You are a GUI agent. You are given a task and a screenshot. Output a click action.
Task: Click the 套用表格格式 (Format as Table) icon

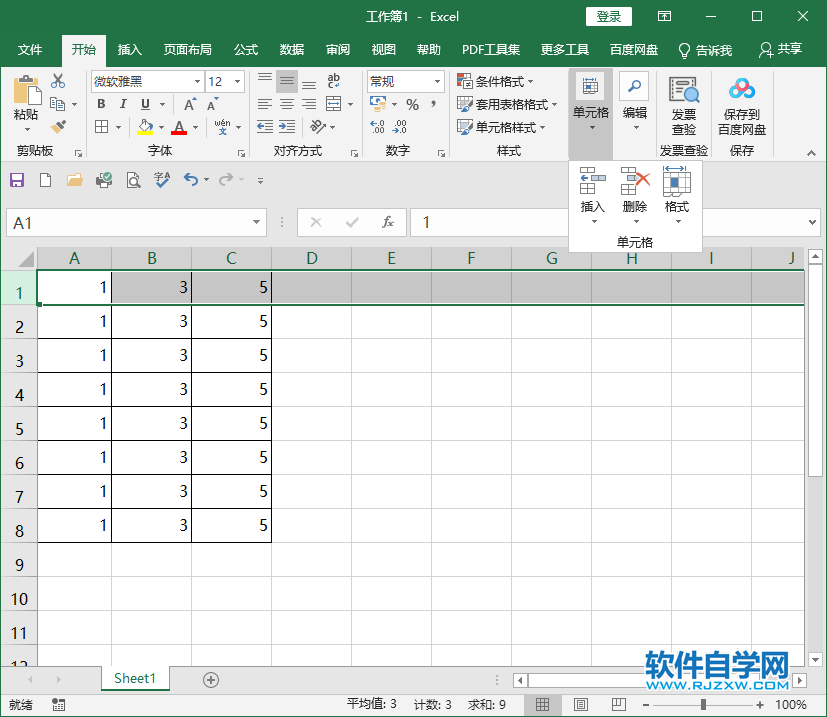(x=505, y=104)
